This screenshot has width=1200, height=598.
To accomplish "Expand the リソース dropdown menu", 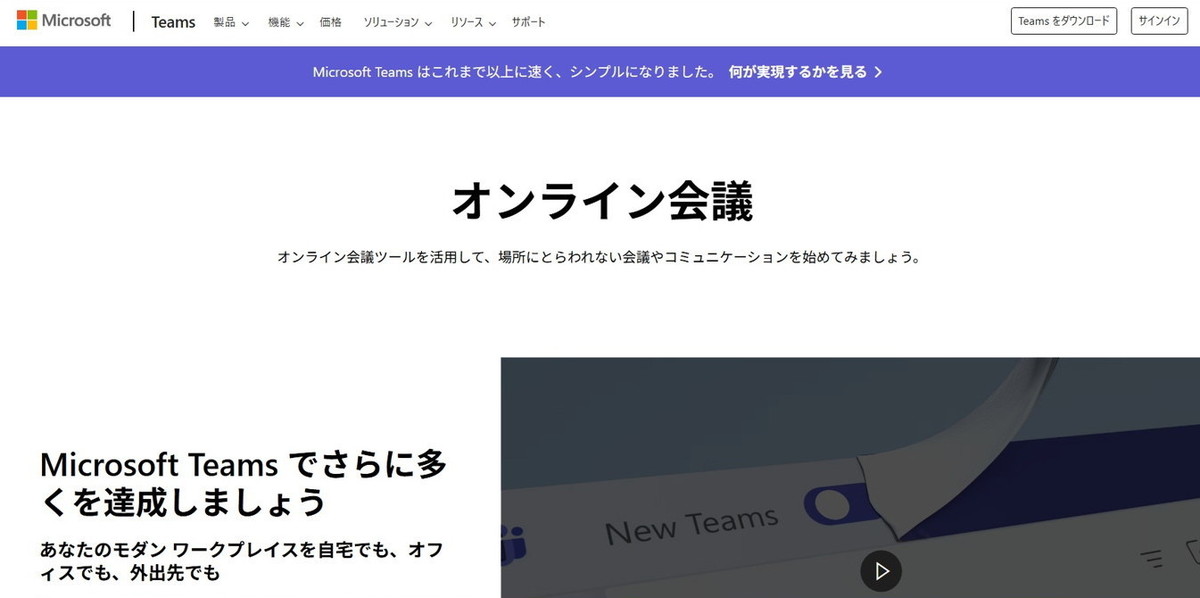I will pyautogui.click(x=473, y=22).
